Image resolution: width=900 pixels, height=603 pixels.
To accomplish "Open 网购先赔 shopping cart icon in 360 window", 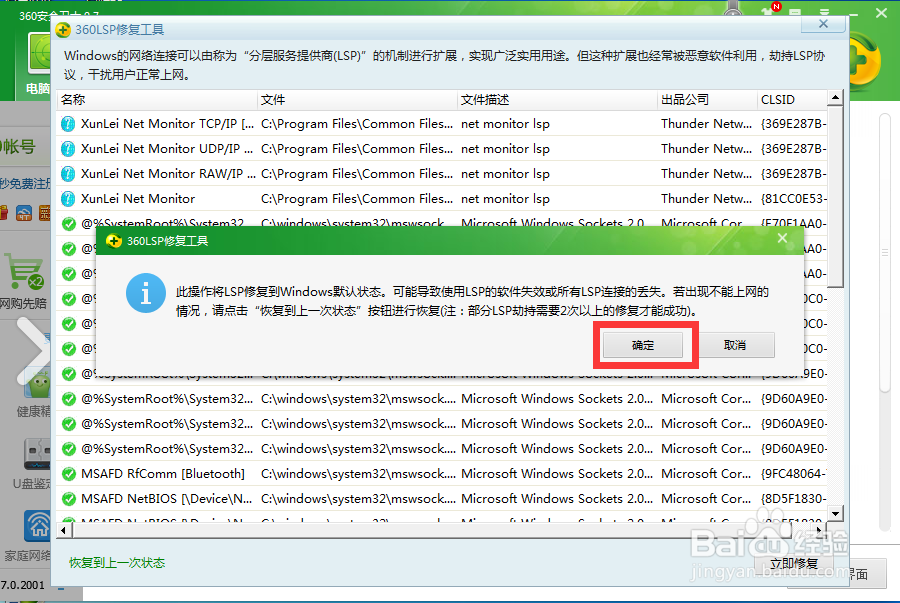I will (x=25, y=271).
